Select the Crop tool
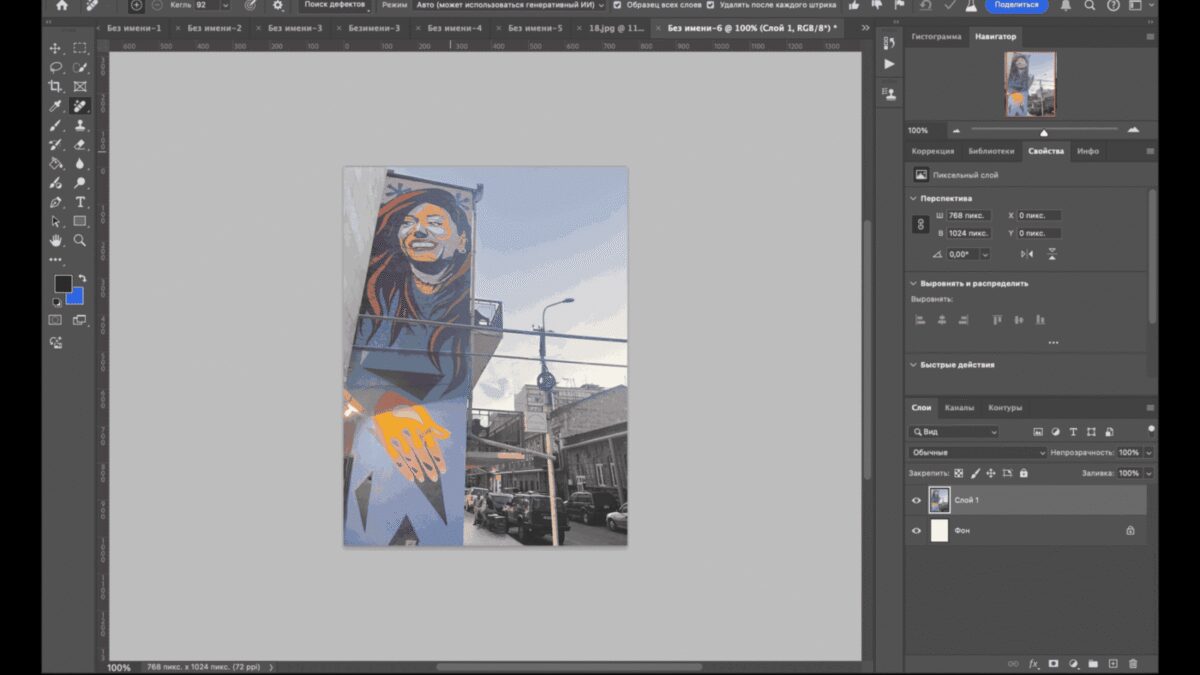Image resolution: width=1200 pixels, height=675 pixels. pyautogui.click(x=56, y=87)
